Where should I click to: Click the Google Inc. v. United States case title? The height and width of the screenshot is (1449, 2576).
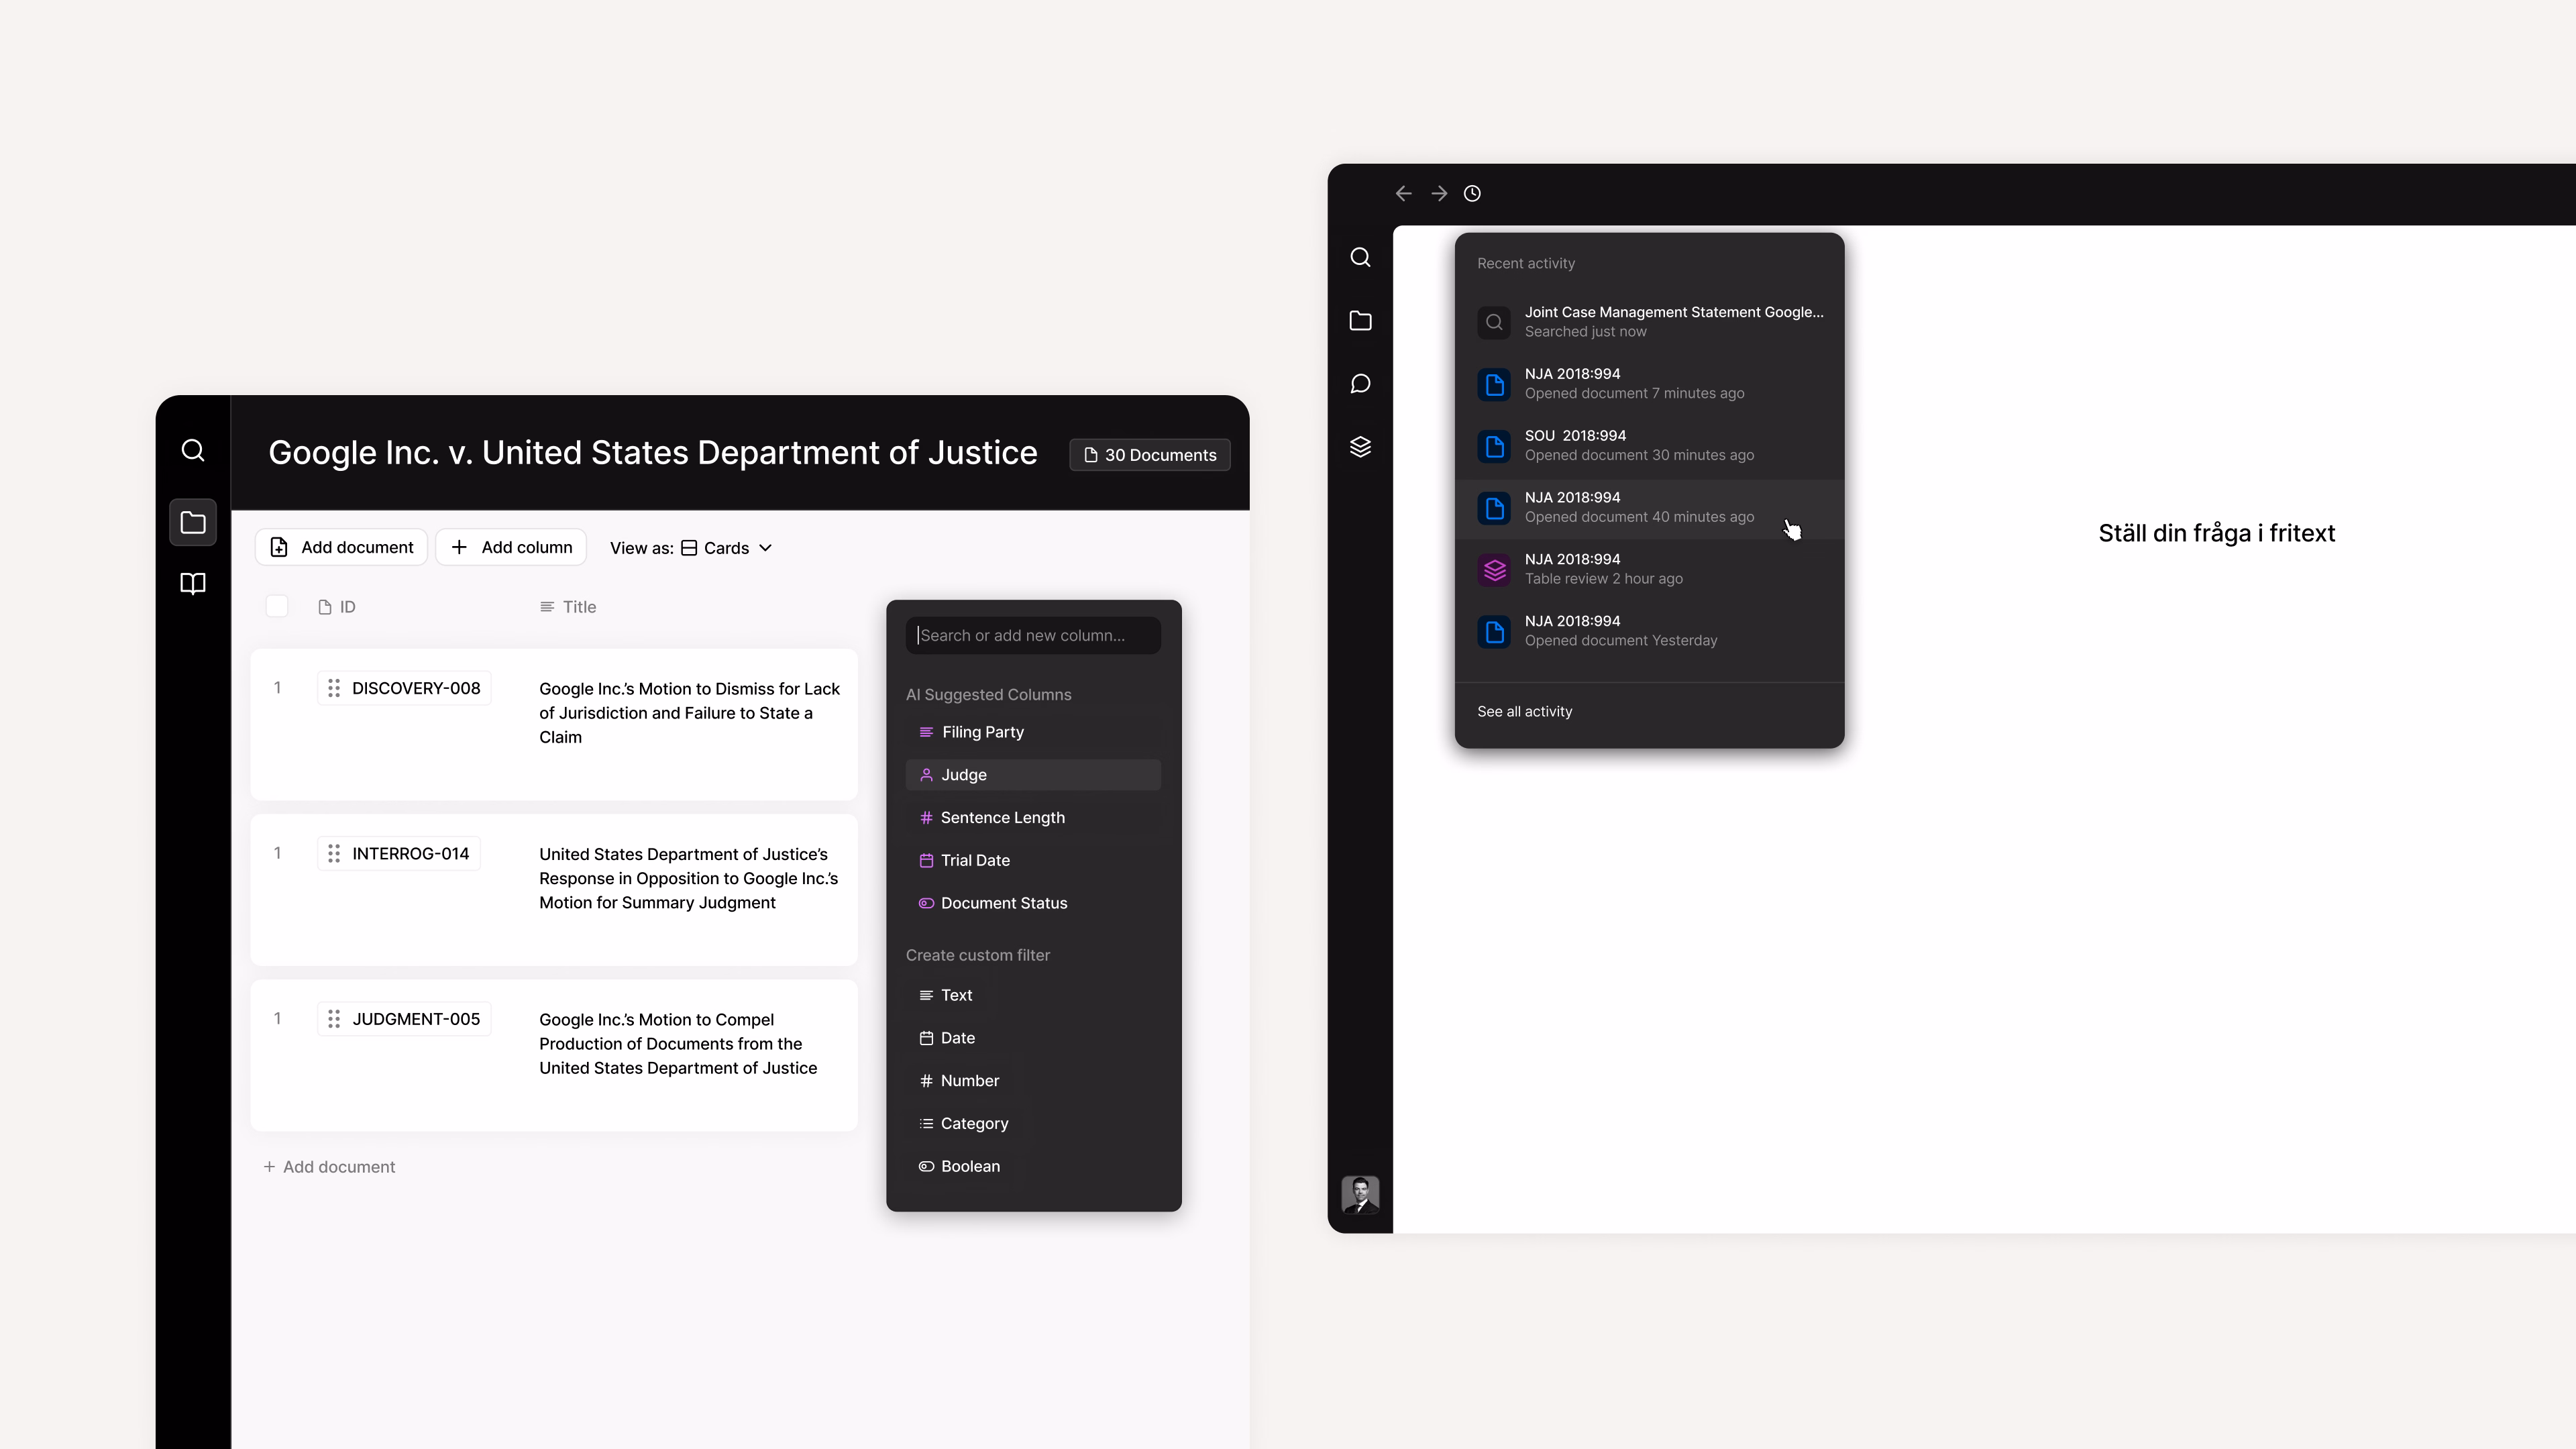(653, 453)
